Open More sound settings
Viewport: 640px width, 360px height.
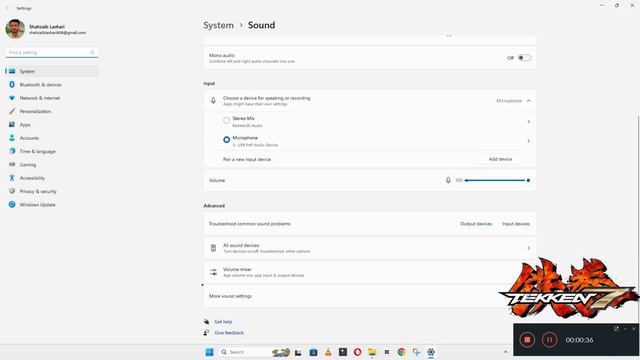pyautogui.click(x=370, y=296)
